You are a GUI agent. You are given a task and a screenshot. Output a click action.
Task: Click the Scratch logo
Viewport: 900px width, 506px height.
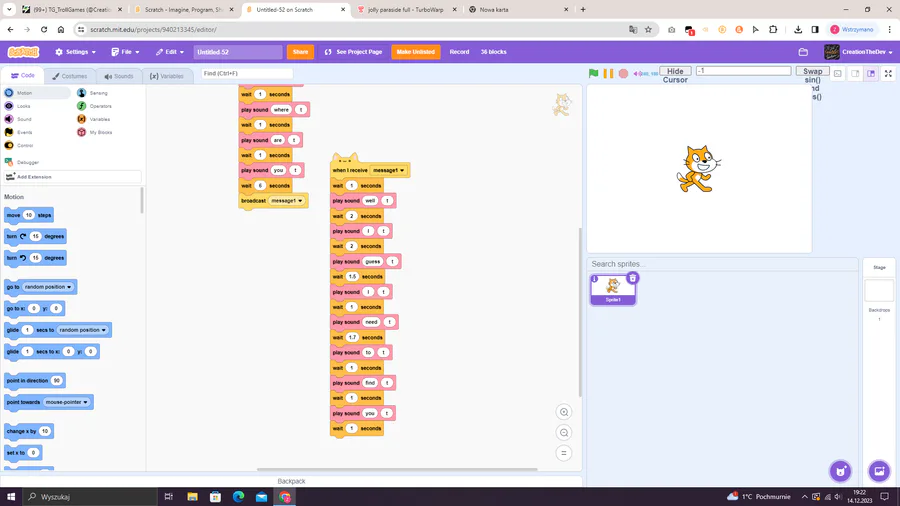point(24,52)
